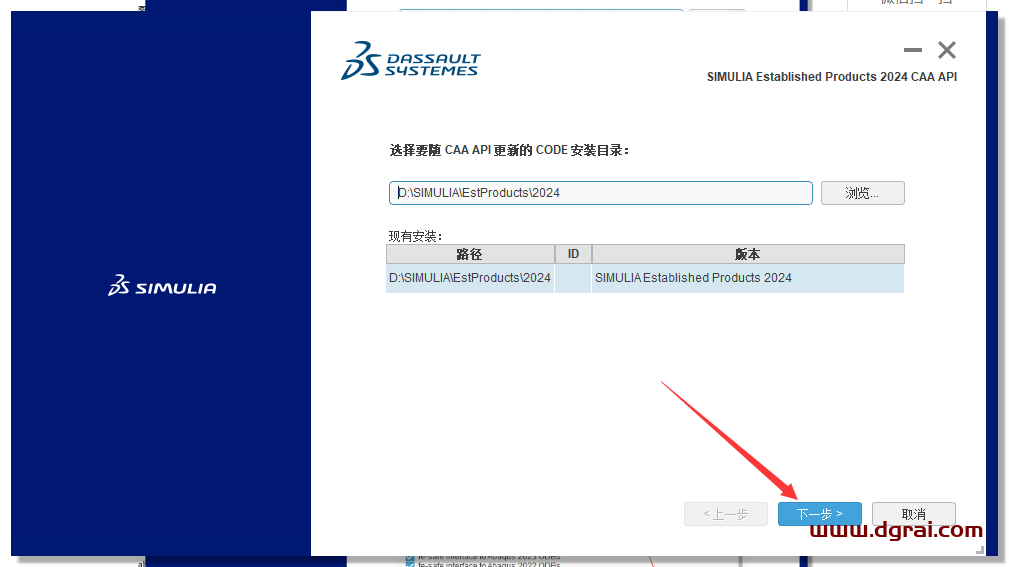Click the Dassault Systemes logo
The image size is (1009, 567).
[411, 61]
